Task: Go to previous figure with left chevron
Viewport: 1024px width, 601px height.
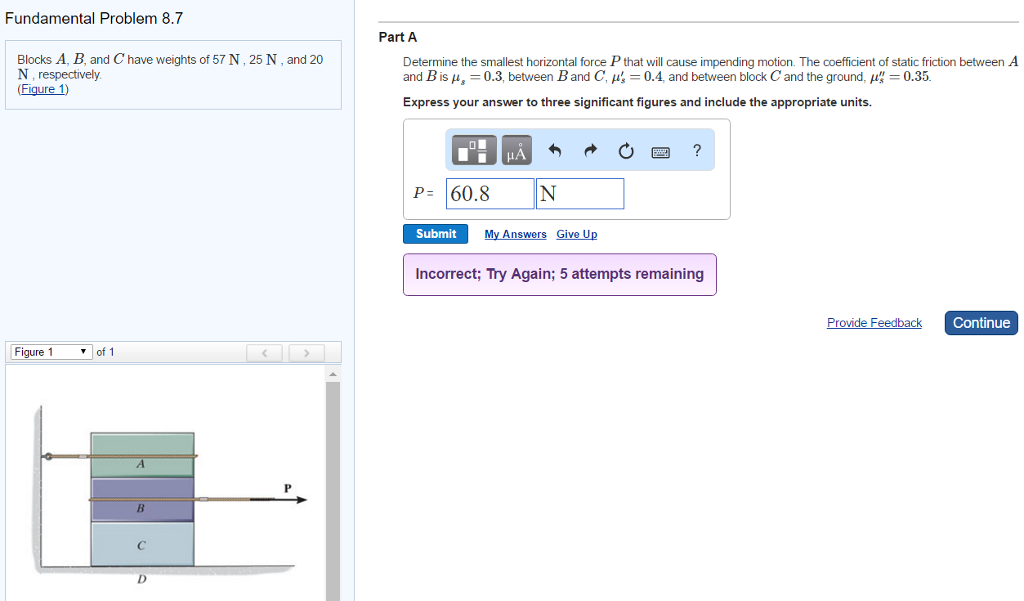Action: [263, 352]
